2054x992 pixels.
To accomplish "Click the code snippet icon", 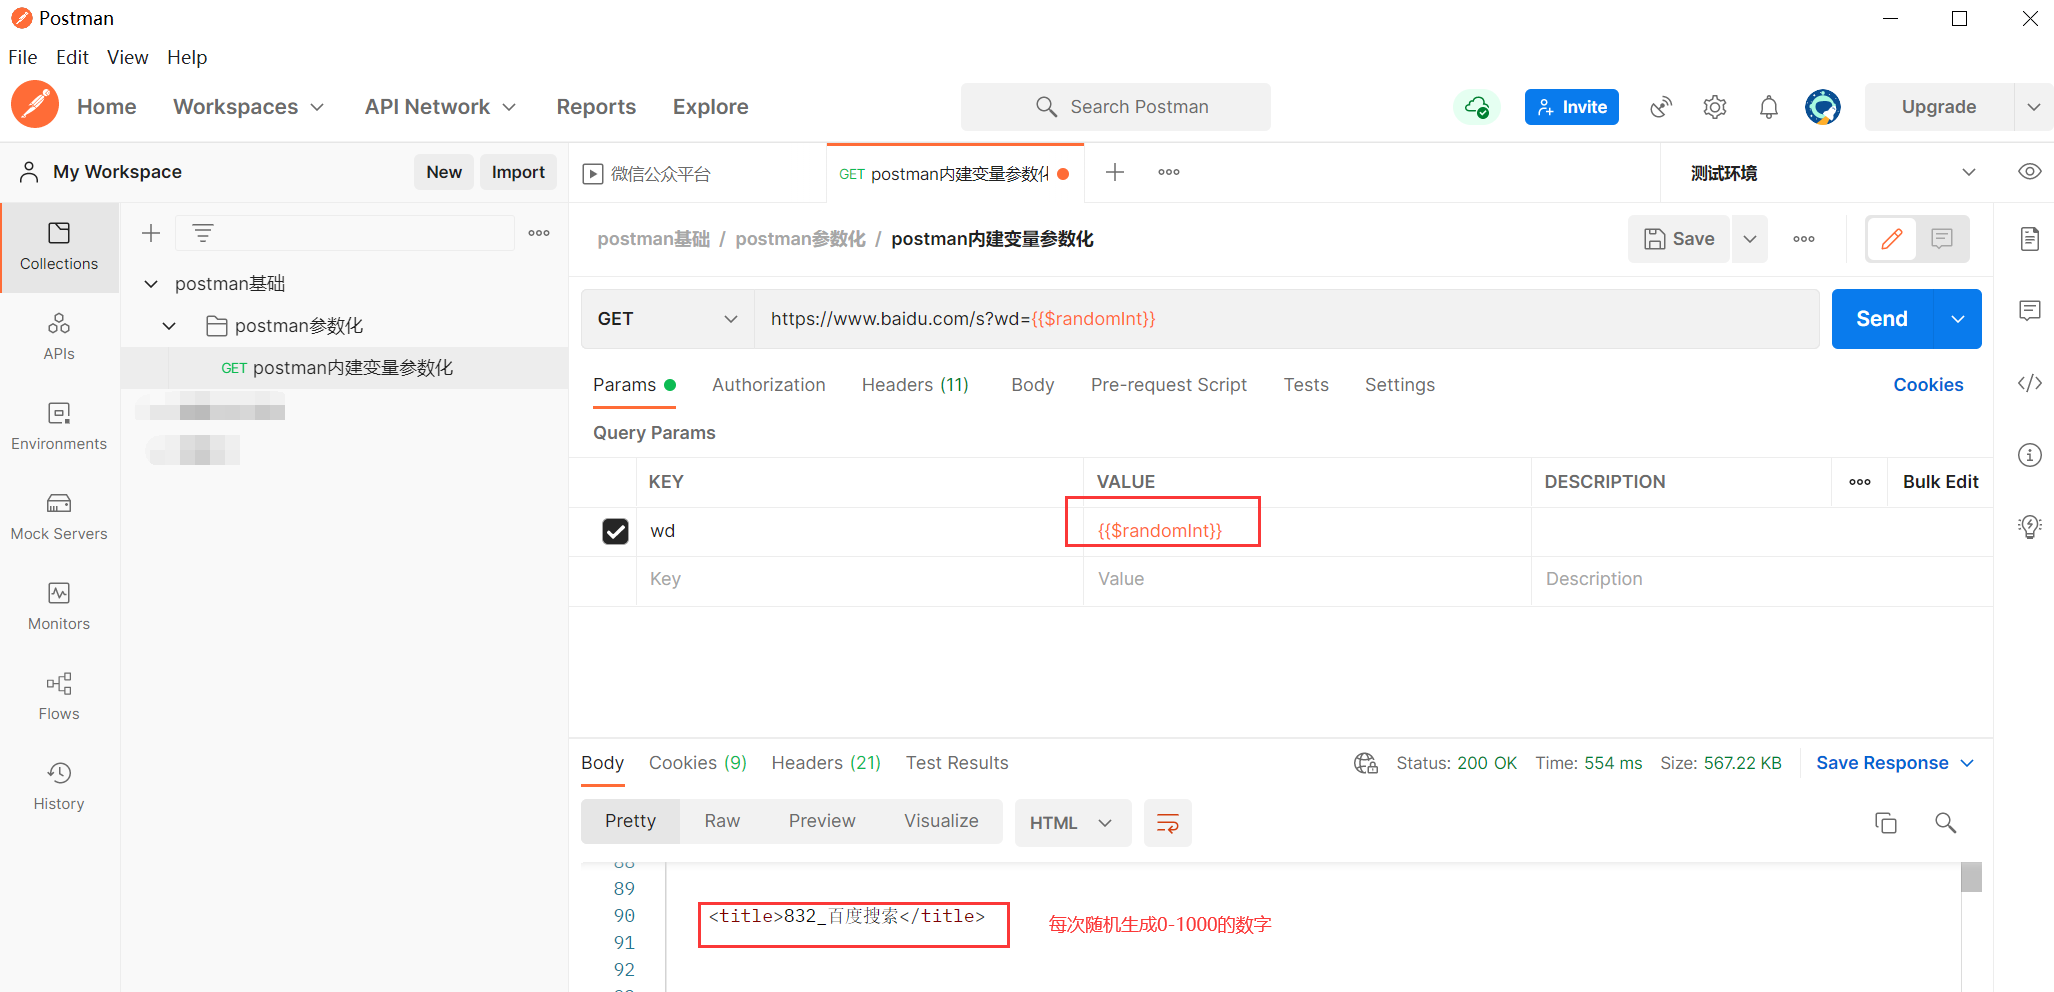I will pyautogui.click(x=2029, y=383).
